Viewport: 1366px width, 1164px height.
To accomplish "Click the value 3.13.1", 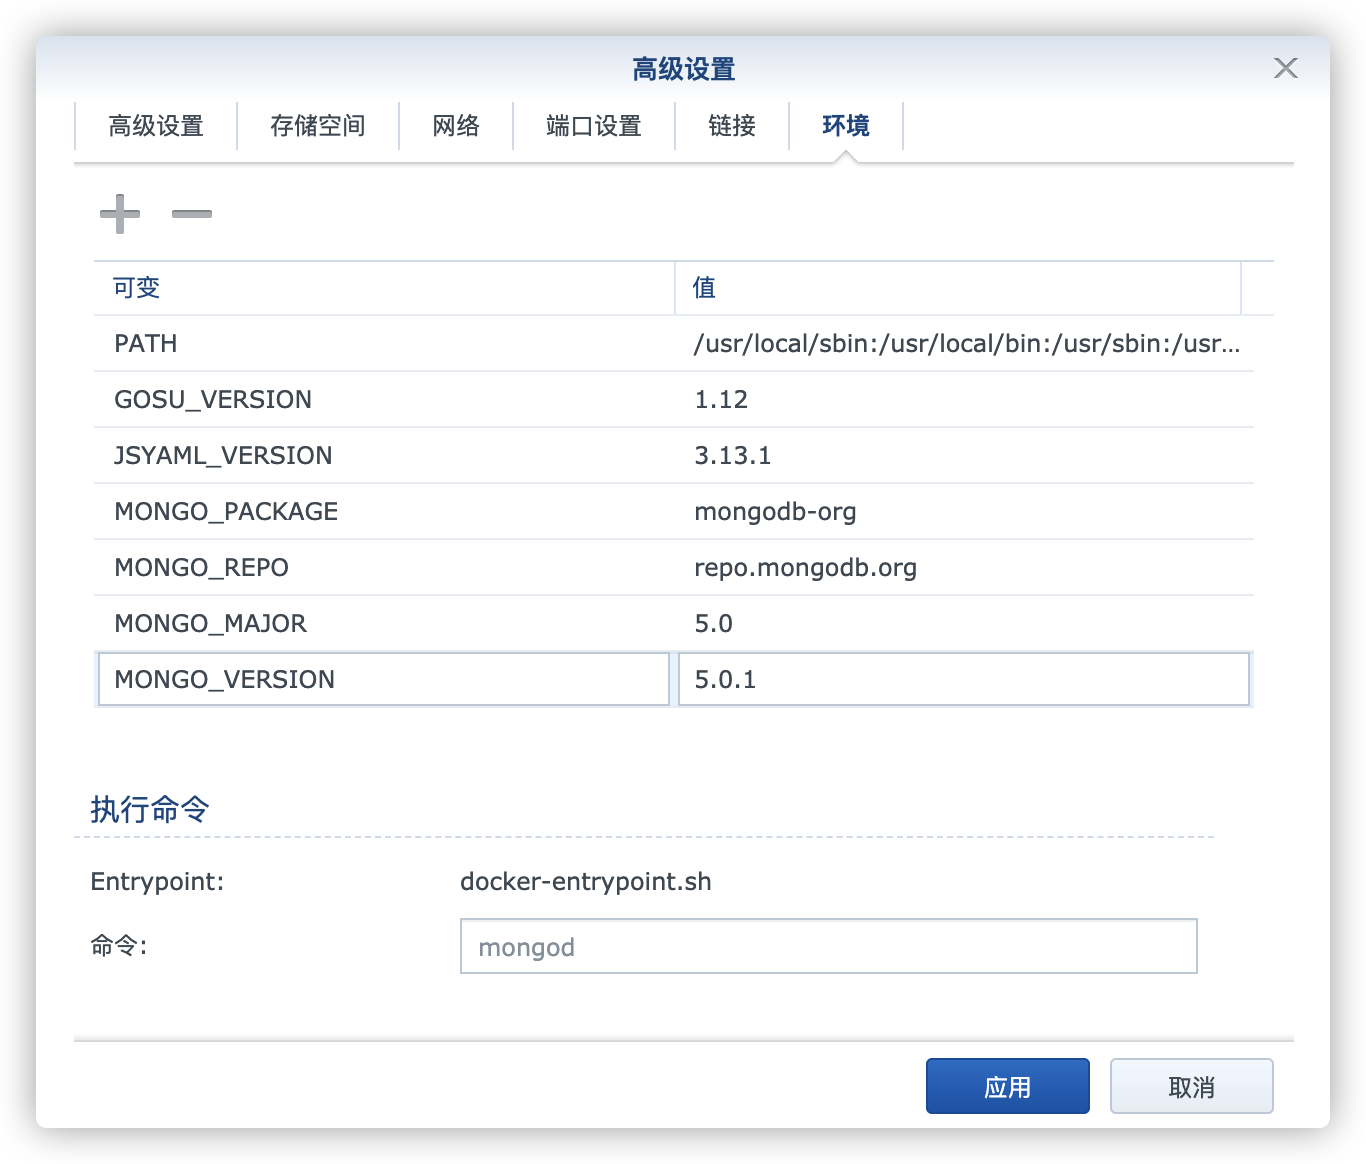I will [x=733, y=455].
